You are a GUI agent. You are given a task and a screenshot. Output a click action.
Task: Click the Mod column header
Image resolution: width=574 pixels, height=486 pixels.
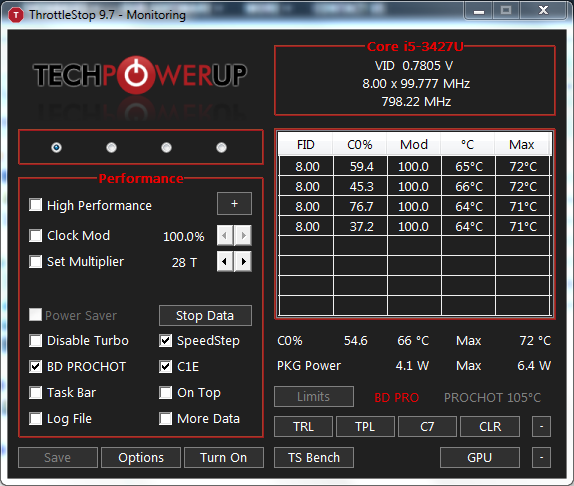coord(414,144)
